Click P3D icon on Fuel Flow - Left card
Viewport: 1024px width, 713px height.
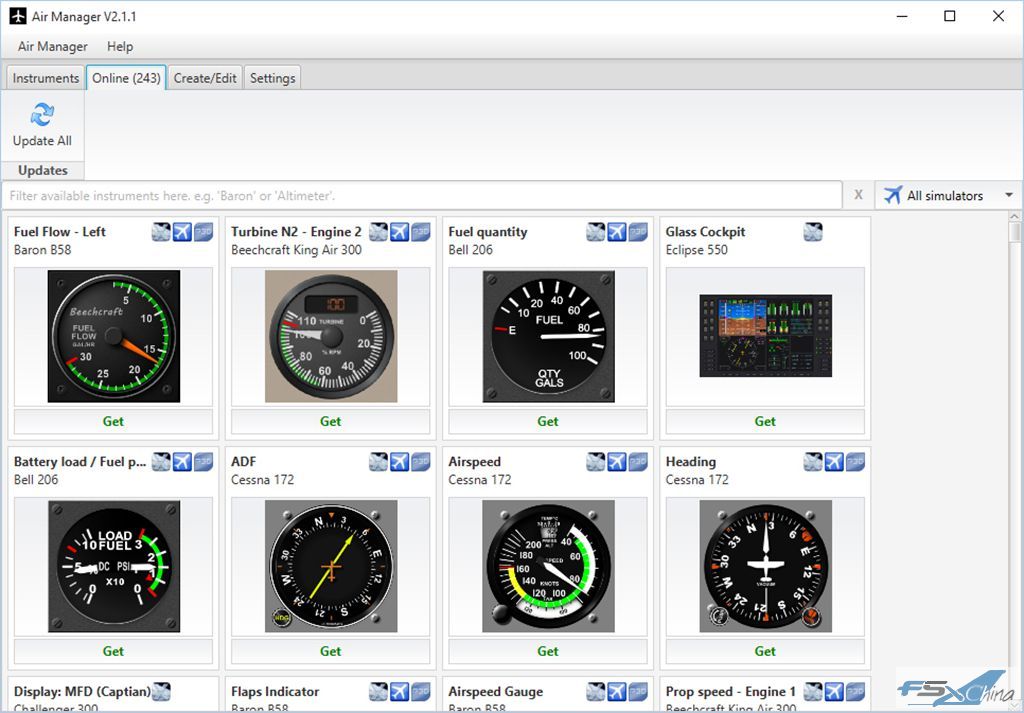tap(204, 232)
